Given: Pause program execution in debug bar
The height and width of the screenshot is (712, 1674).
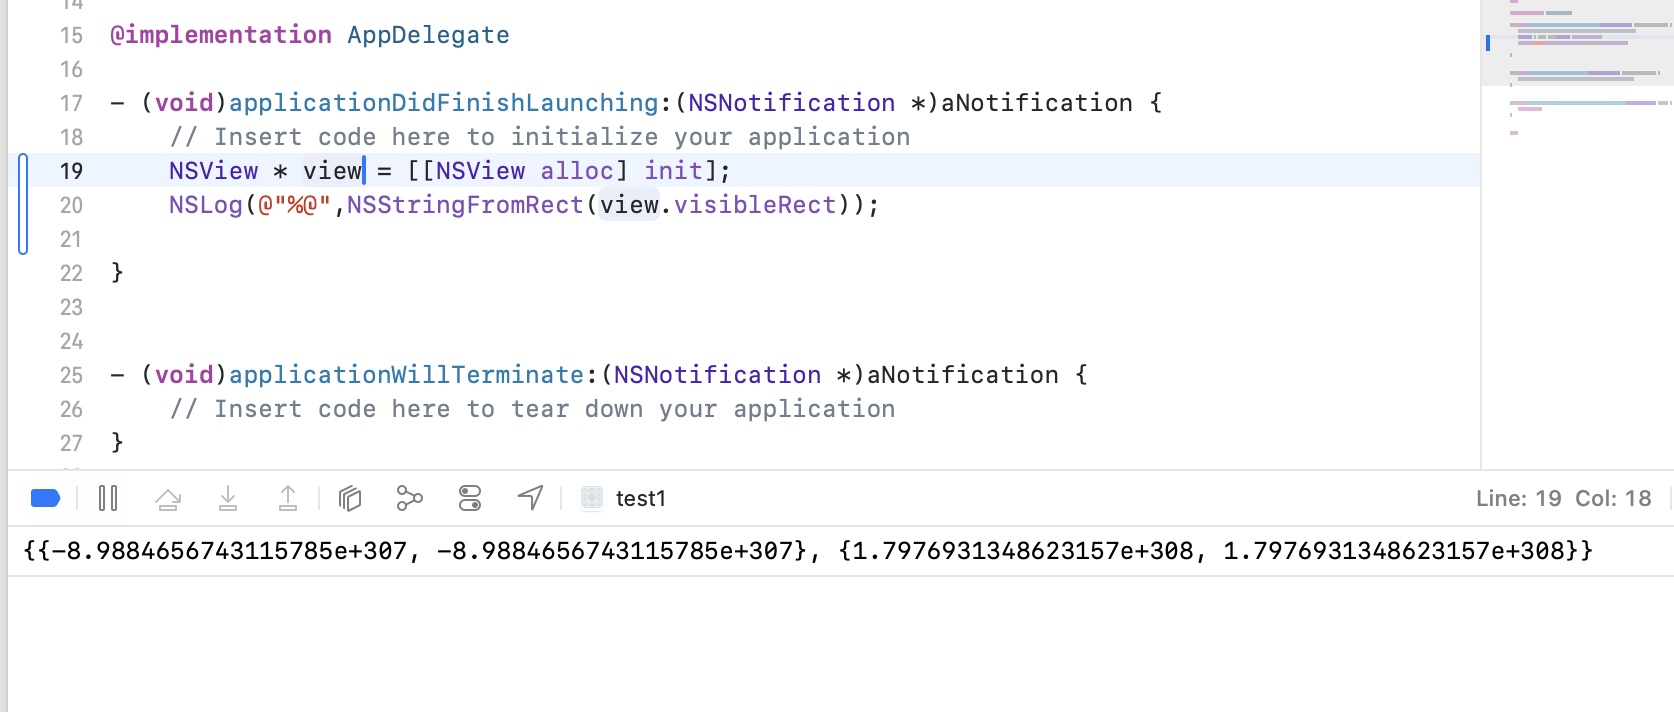Looking at the screenshot, I should 108,498.
